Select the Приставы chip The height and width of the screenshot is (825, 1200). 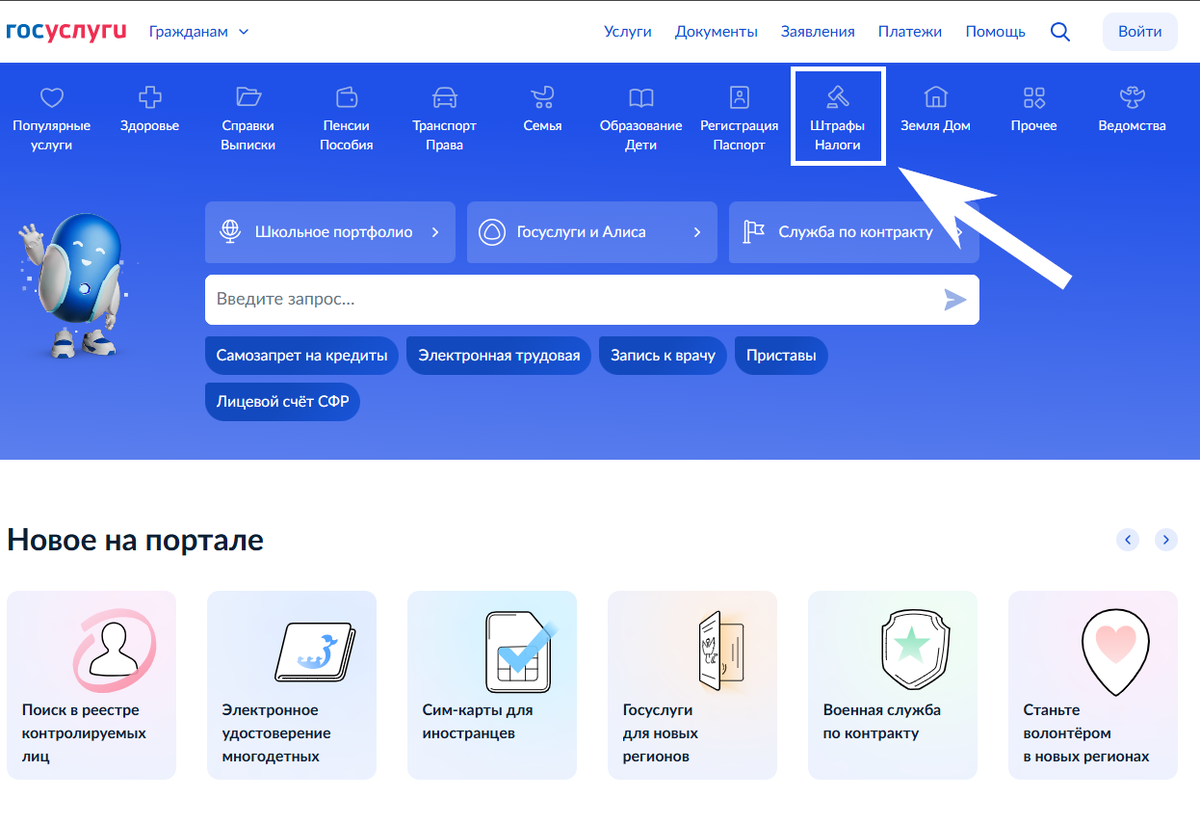pos(781,356)
